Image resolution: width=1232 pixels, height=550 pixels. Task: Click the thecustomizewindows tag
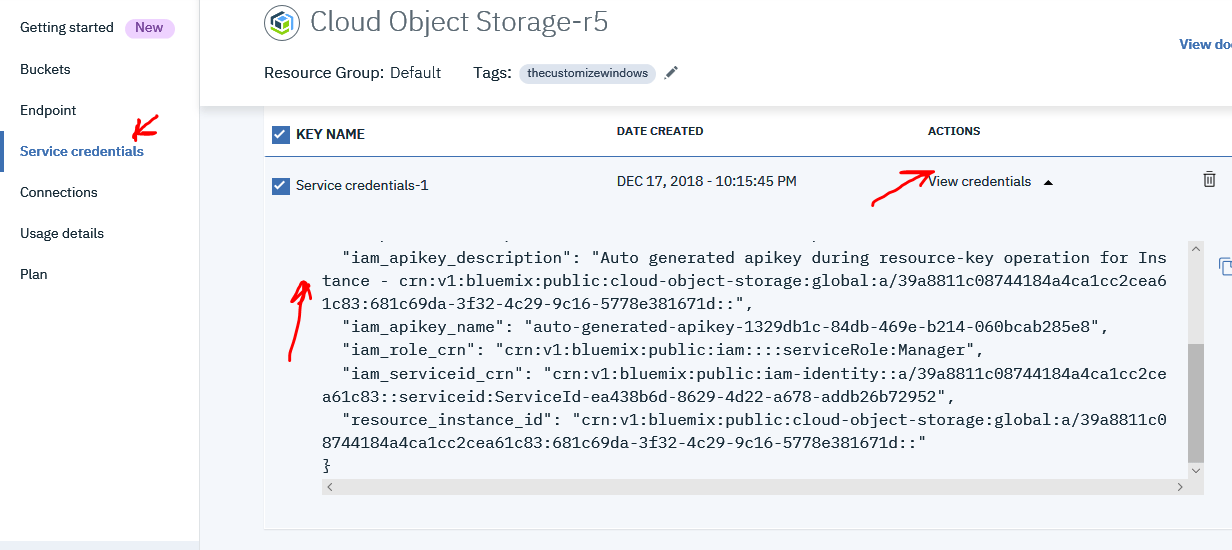point(587,73)
